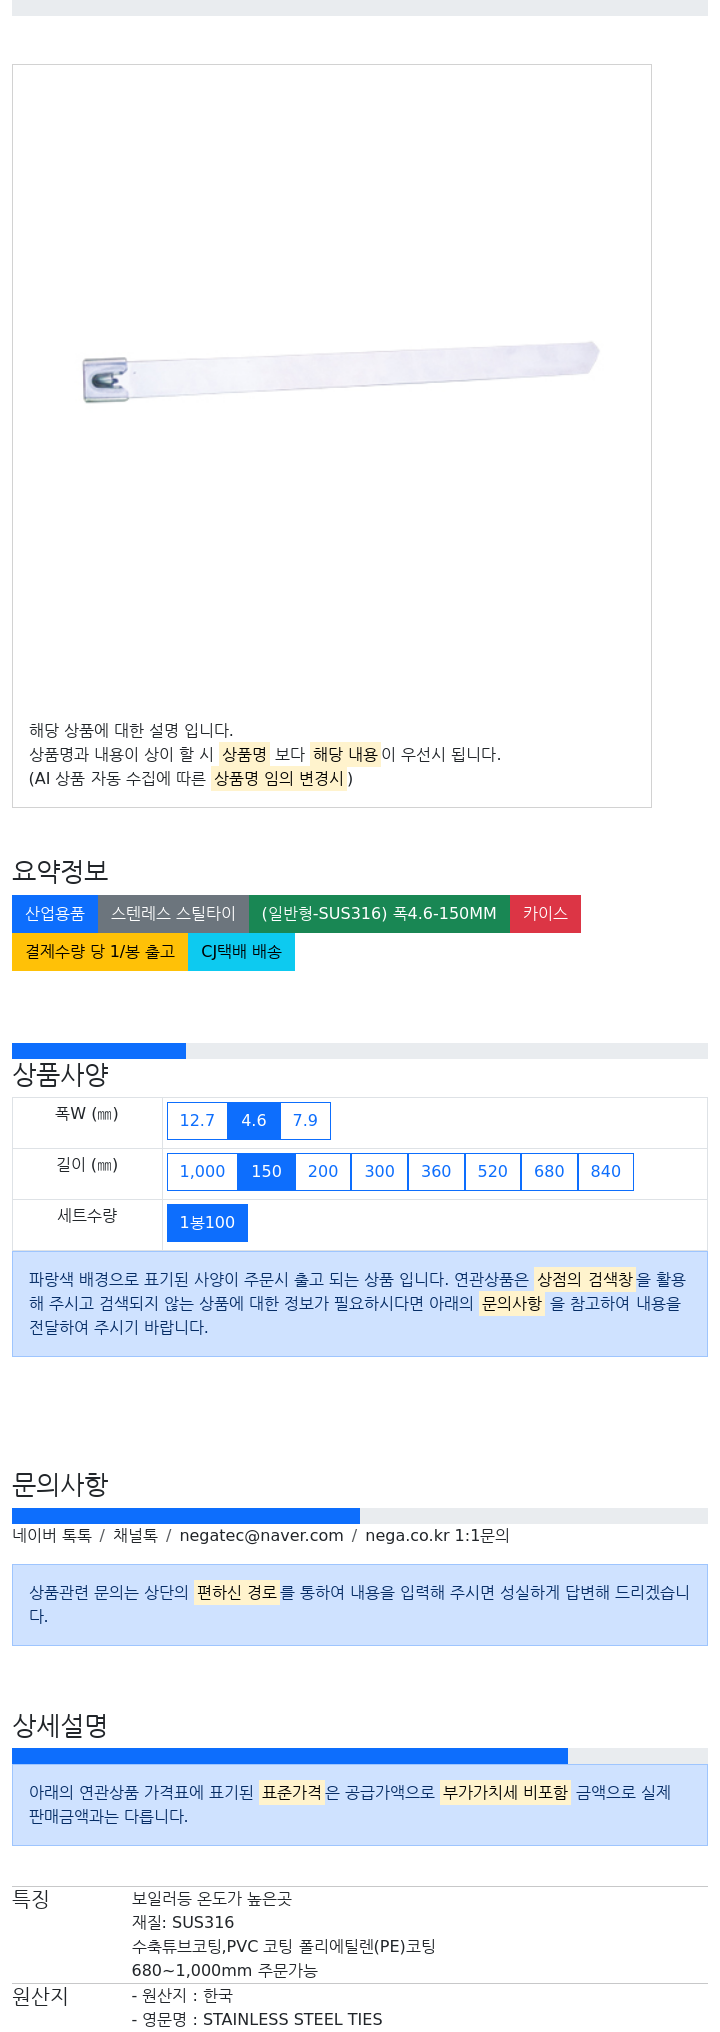Click the negatec@naver.com email contact

click(x=261, y=1536)
